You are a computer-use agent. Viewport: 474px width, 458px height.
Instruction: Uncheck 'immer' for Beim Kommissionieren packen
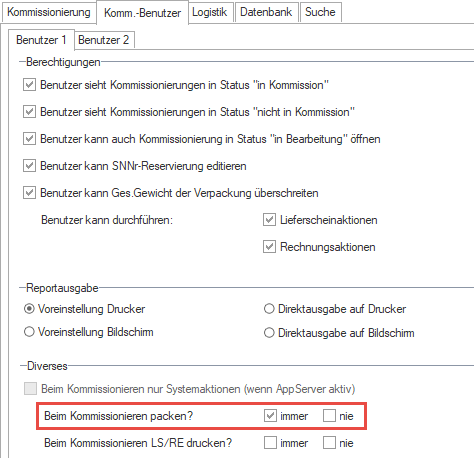[270, 416]
